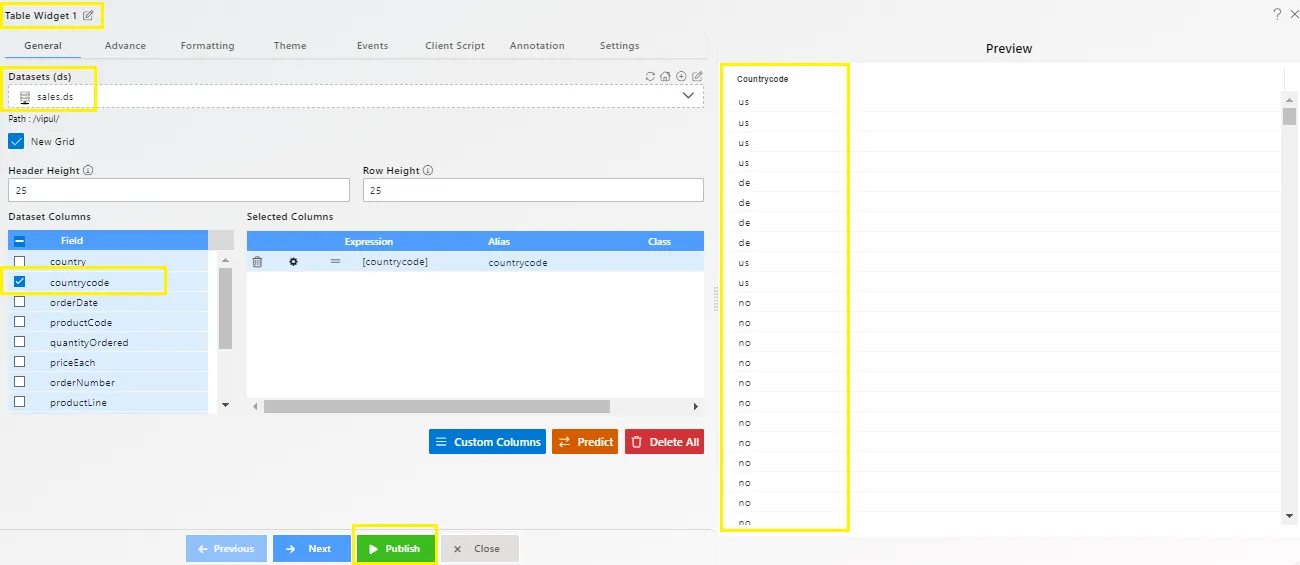Click the Header Height input field
Image resolution: width=1300 pixels, height=565 pixels.
coord(179,190)
